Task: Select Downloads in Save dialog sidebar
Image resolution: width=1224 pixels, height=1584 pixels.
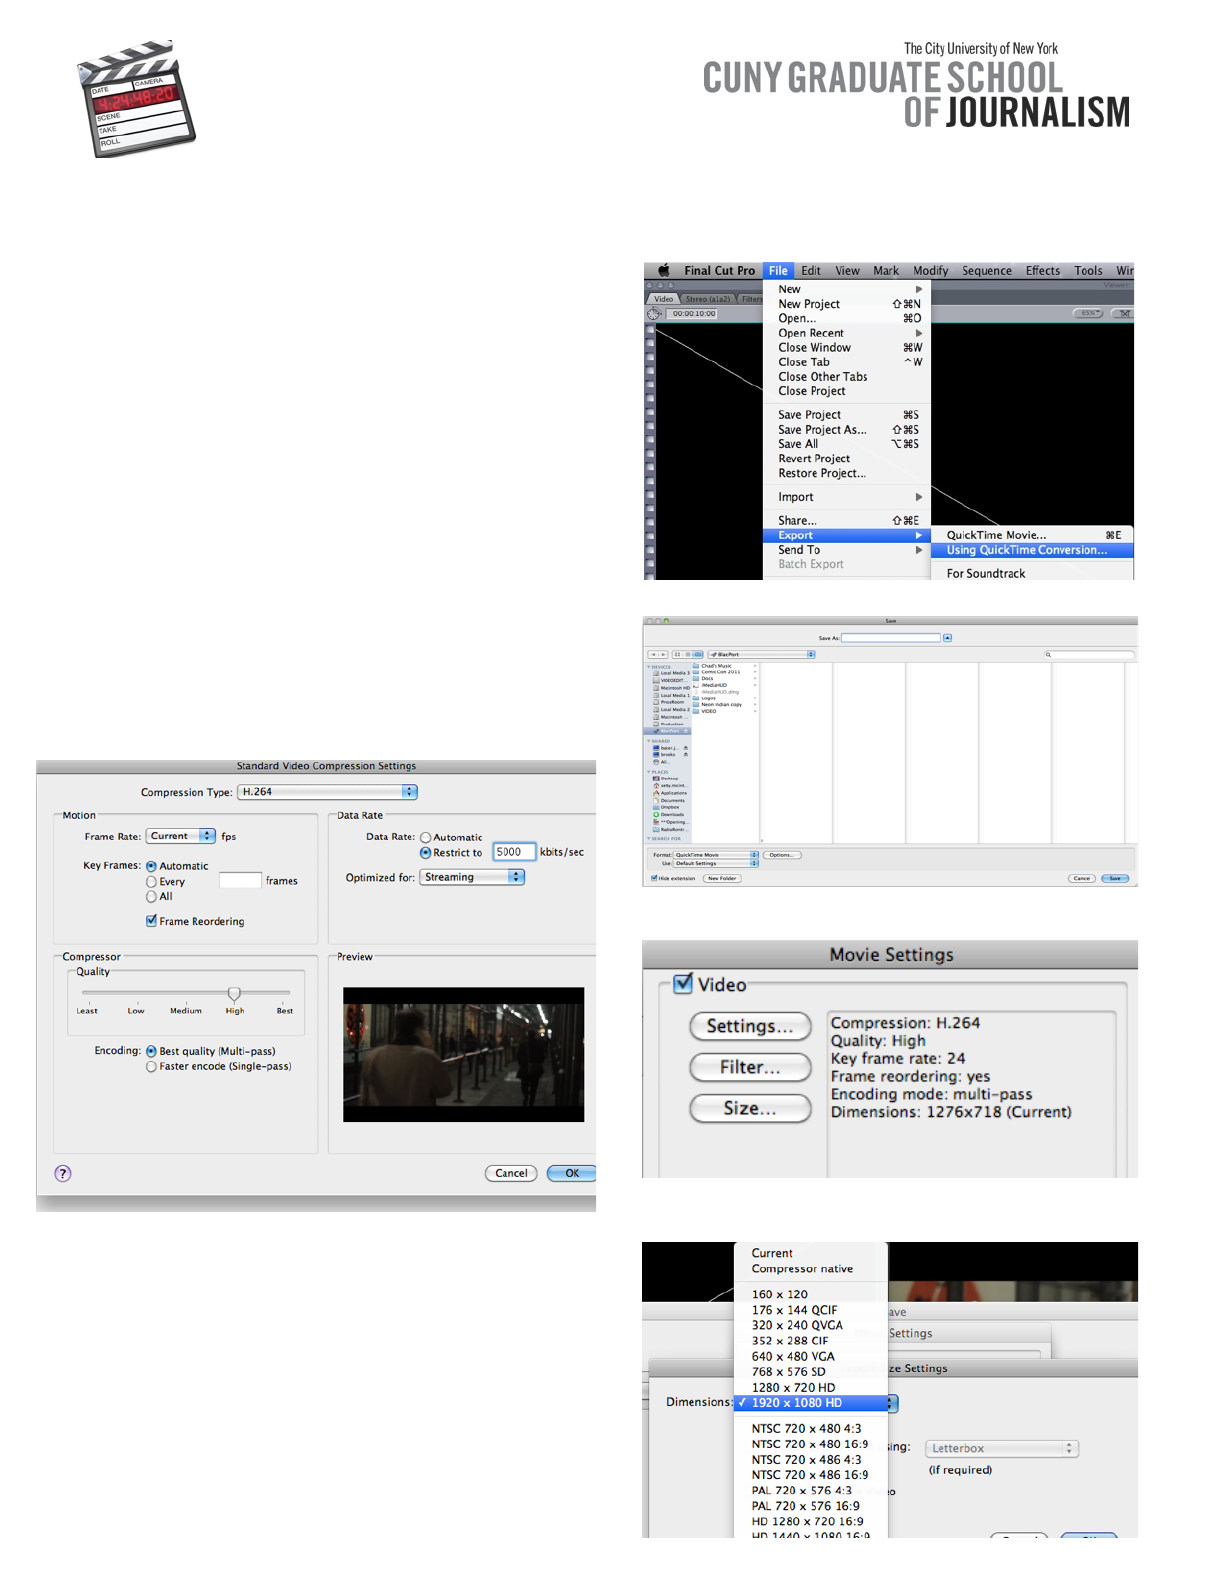Action: click(x=669, y=814)
